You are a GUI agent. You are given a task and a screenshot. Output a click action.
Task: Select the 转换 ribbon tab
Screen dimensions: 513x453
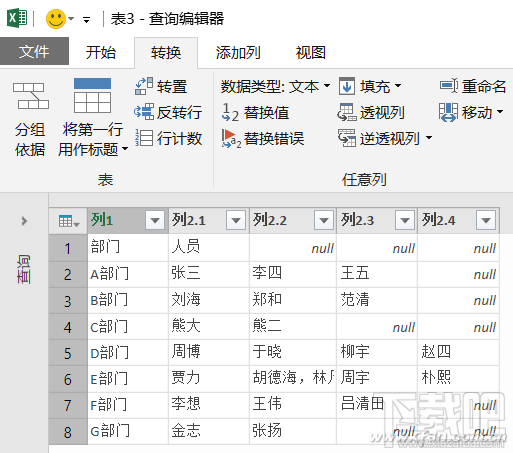coord(166,53)
